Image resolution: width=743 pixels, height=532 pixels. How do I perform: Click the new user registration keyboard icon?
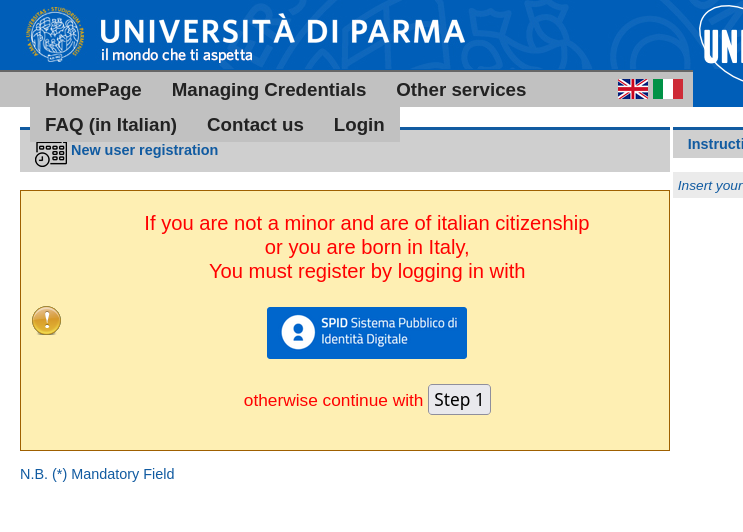point(51,153)
